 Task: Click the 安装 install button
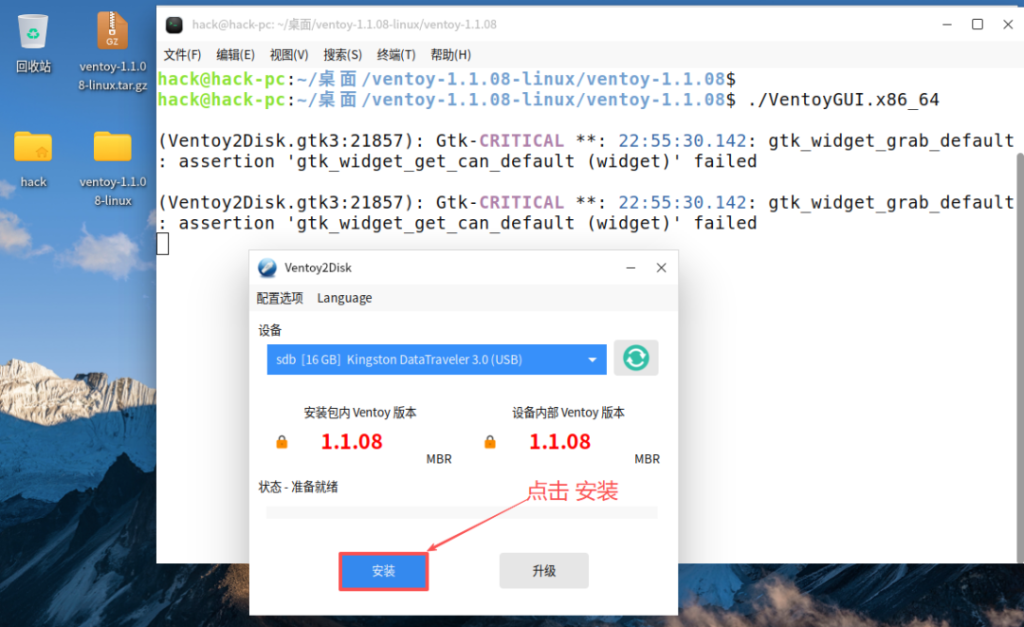[x=383, y=570]
